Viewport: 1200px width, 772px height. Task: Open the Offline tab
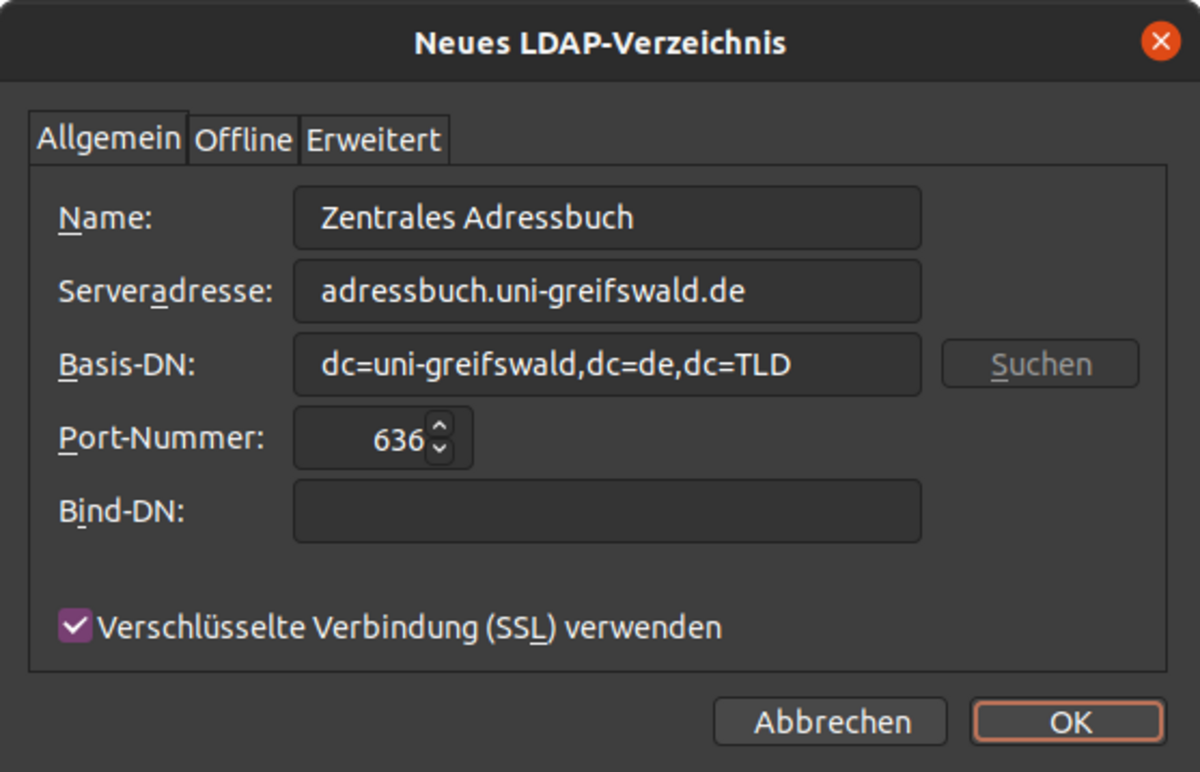(243, 140)
